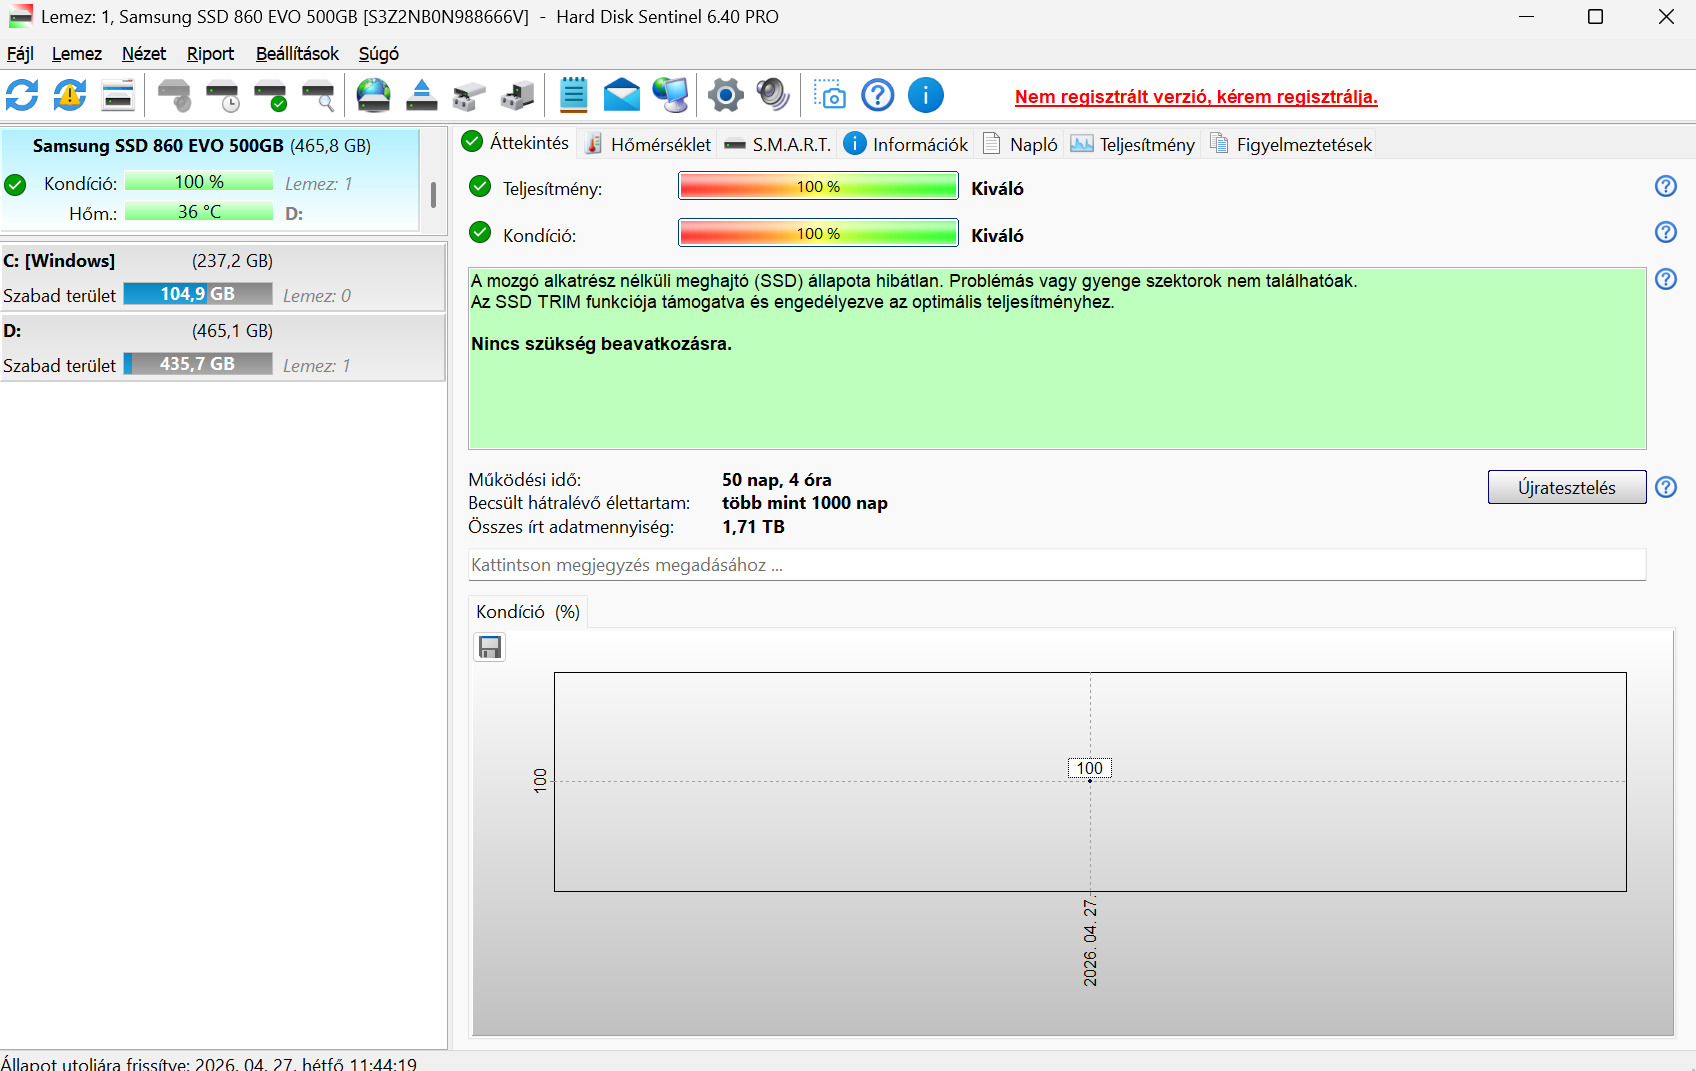
Task: Click the 100 data point label in the chart
Action: point(1090,768)
